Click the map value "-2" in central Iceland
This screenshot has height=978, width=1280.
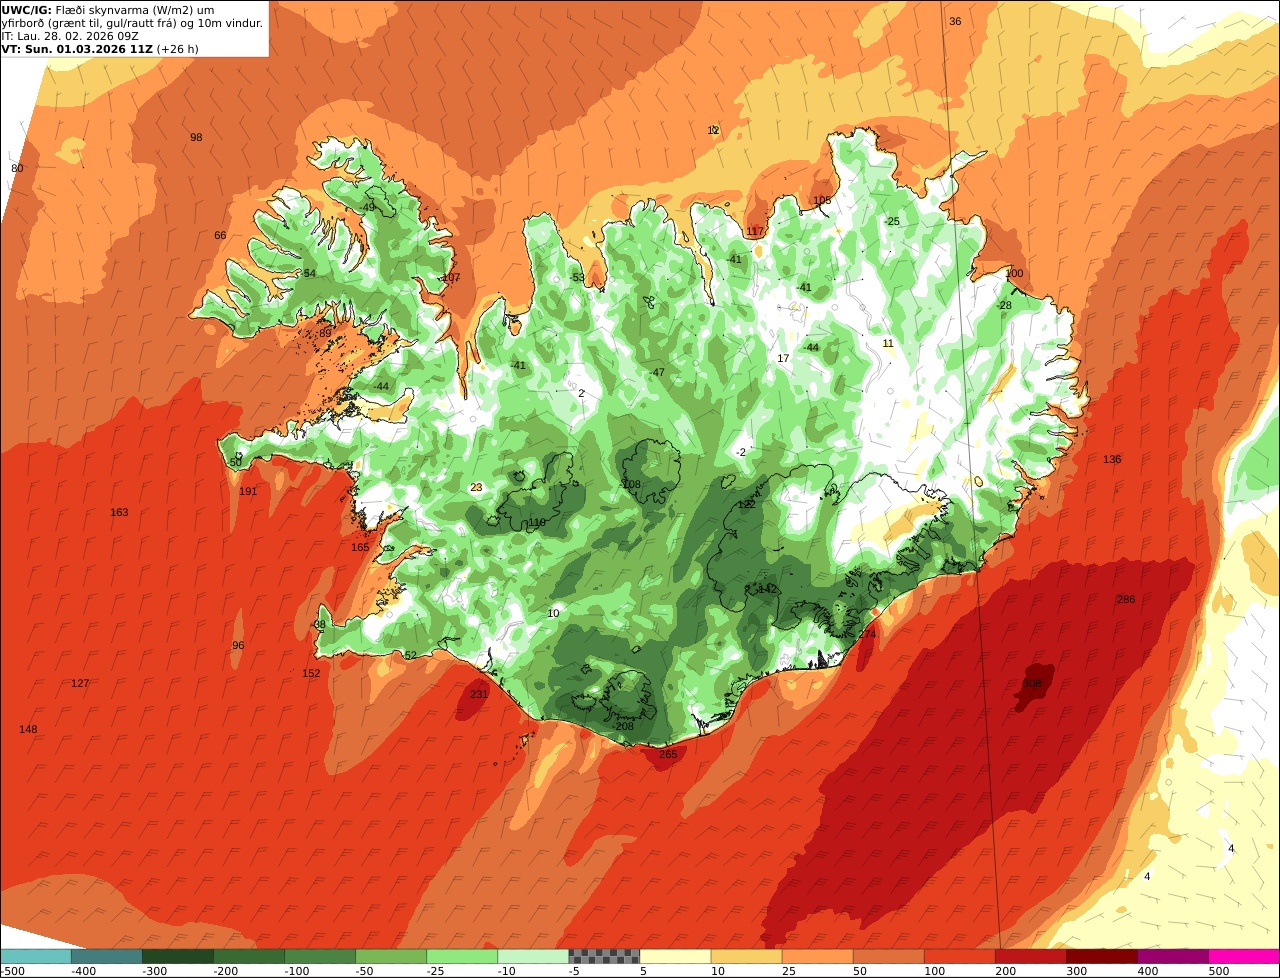tap(740, 453)
